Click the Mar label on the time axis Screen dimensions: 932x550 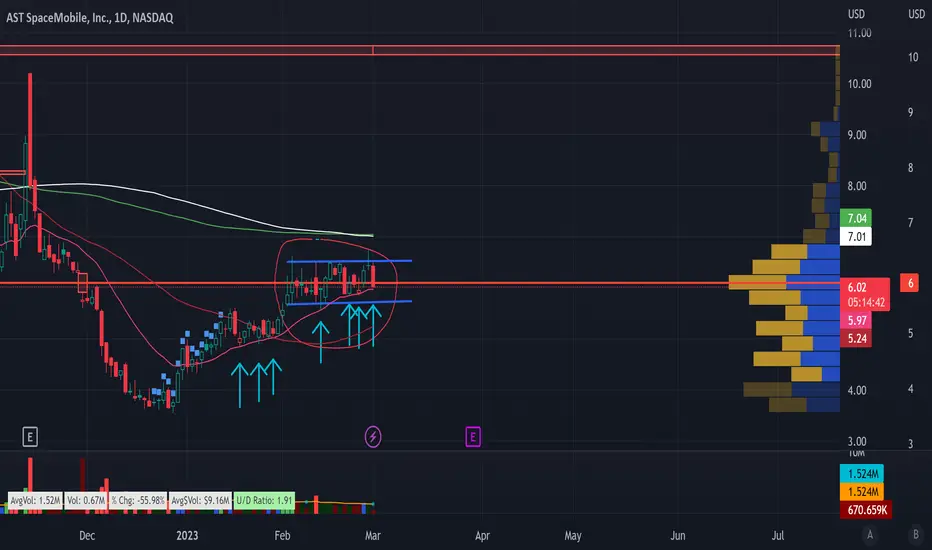(x=373, y=535)
